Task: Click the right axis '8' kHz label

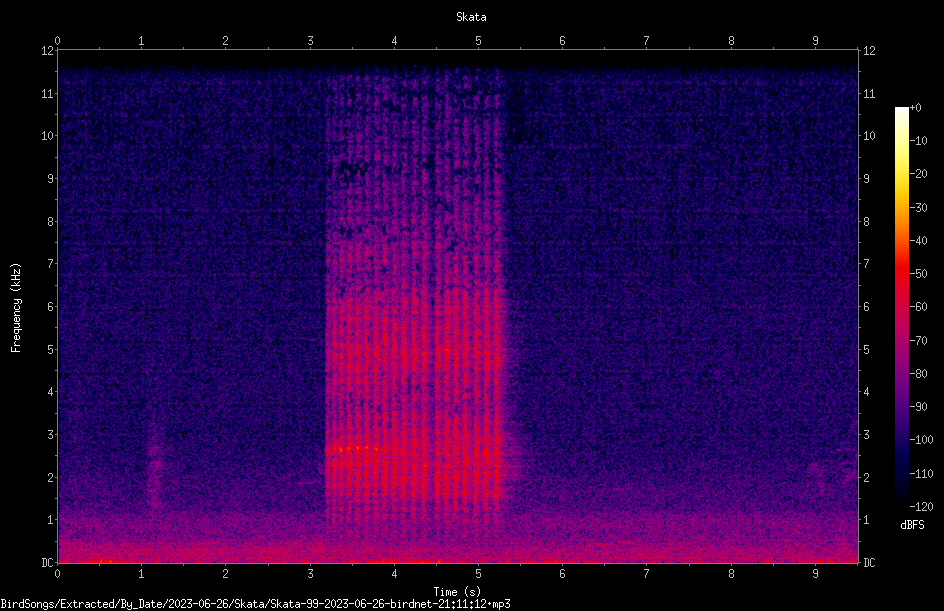Action: (866, 221)
